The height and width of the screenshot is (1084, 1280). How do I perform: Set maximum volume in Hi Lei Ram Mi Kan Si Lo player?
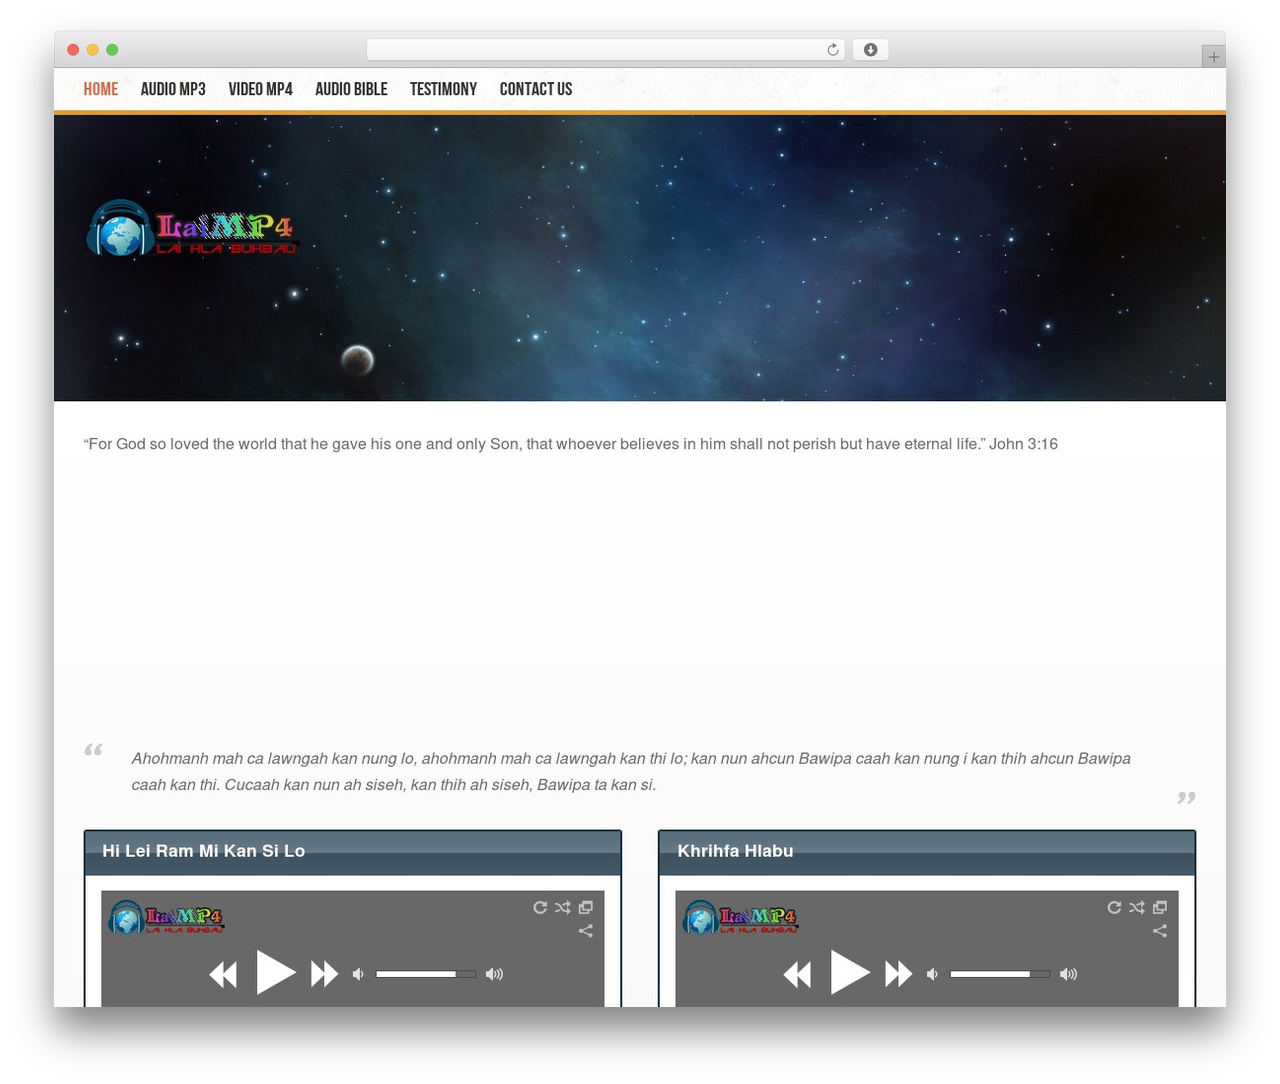click(x=494, y=974)
